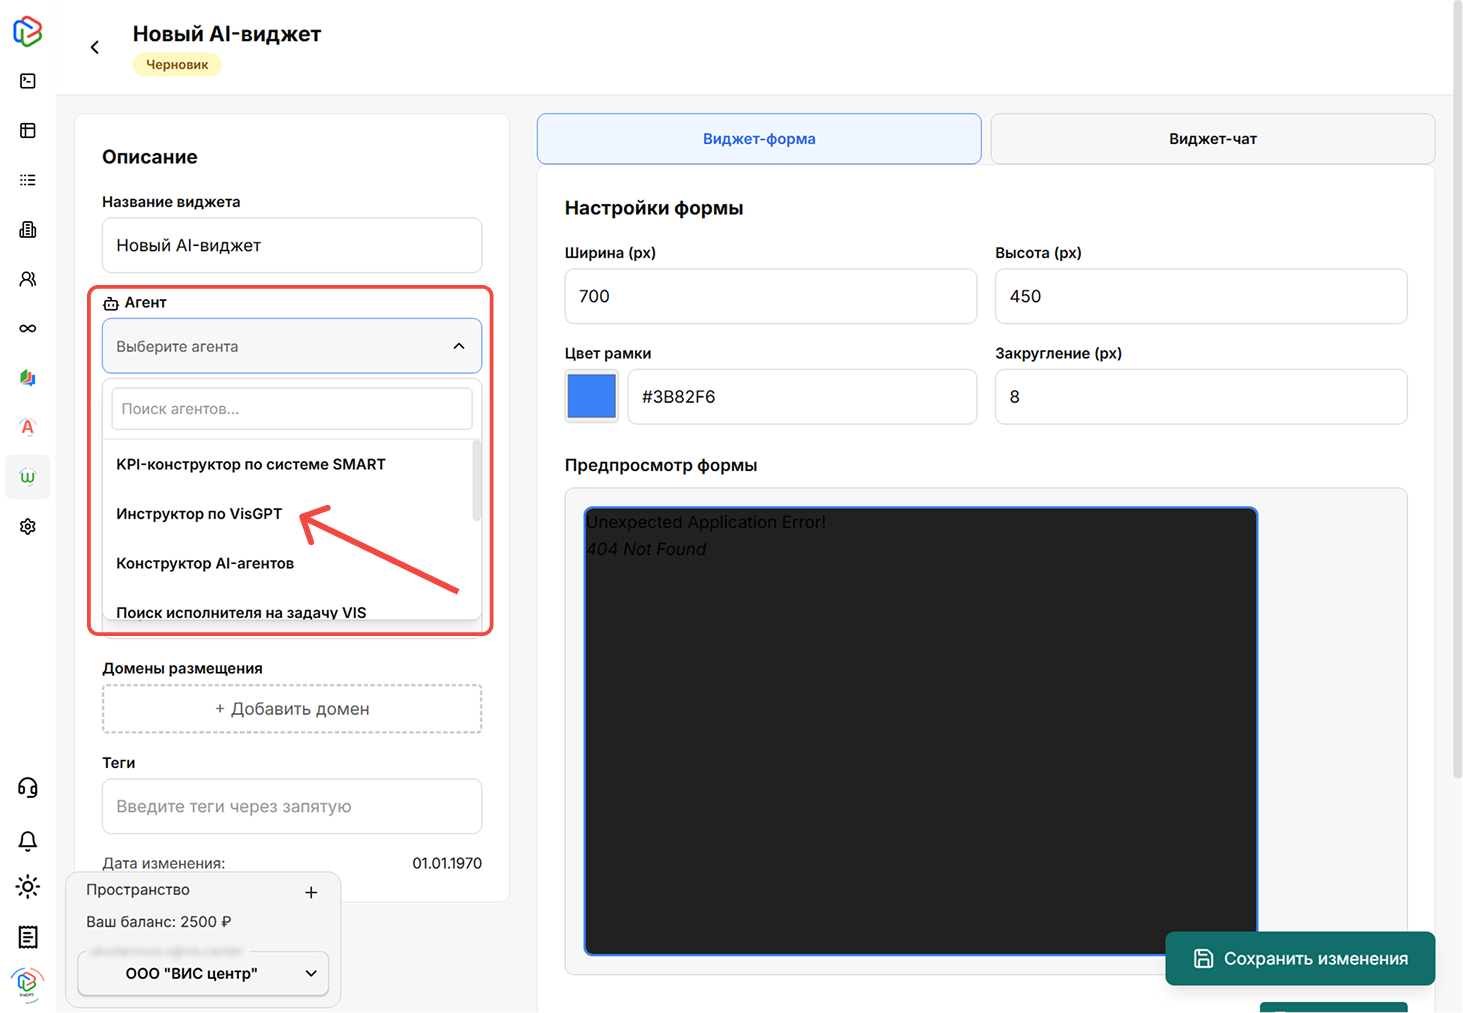Click the Сохранить изменения button
Screen dimensions: 1463x1013
(1300, 958)
